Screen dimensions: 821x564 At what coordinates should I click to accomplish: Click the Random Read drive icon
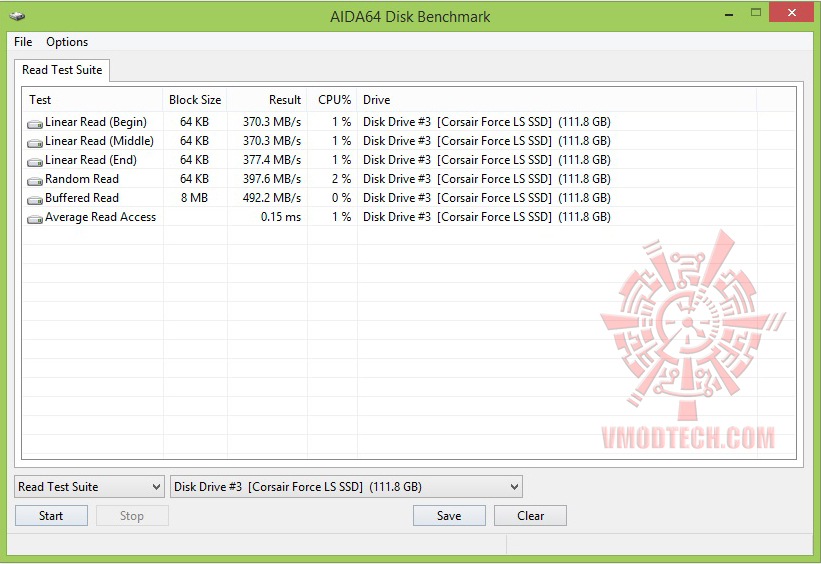[x=35, y=181]
